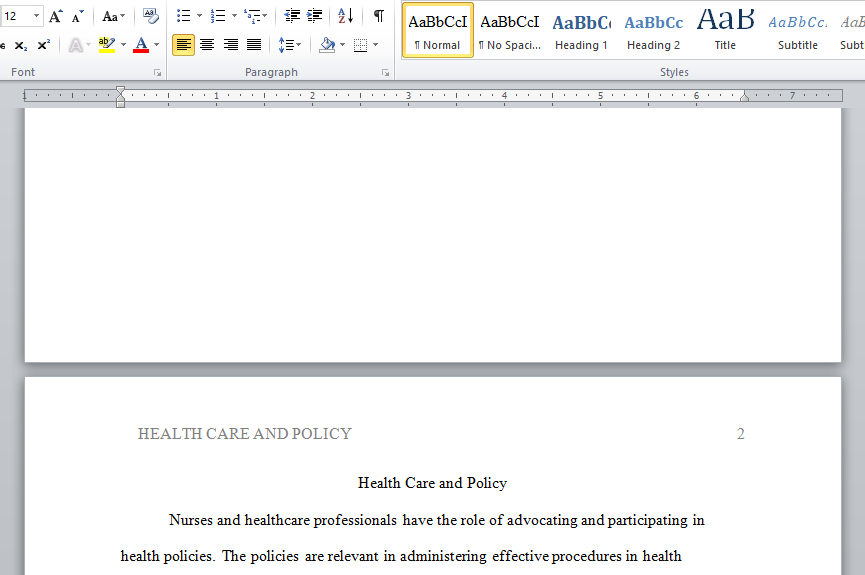
Task: Open line and paragraph spacing menu
Action: coord(290,45)
